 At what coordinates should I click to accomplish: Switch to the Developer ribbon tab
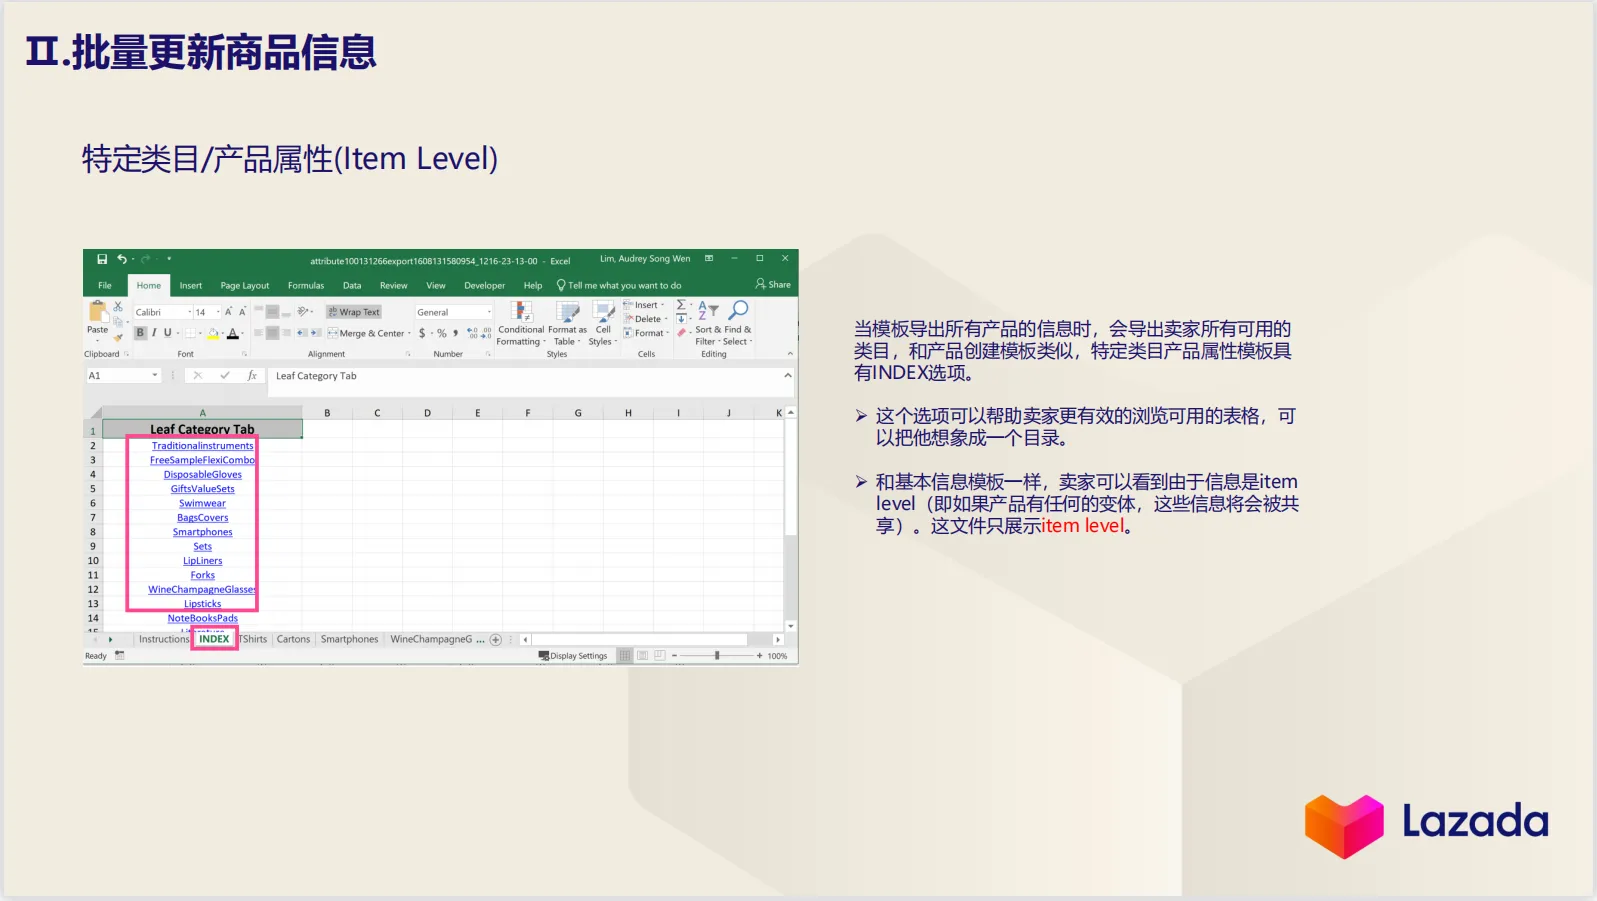click(x=485, y=286)
